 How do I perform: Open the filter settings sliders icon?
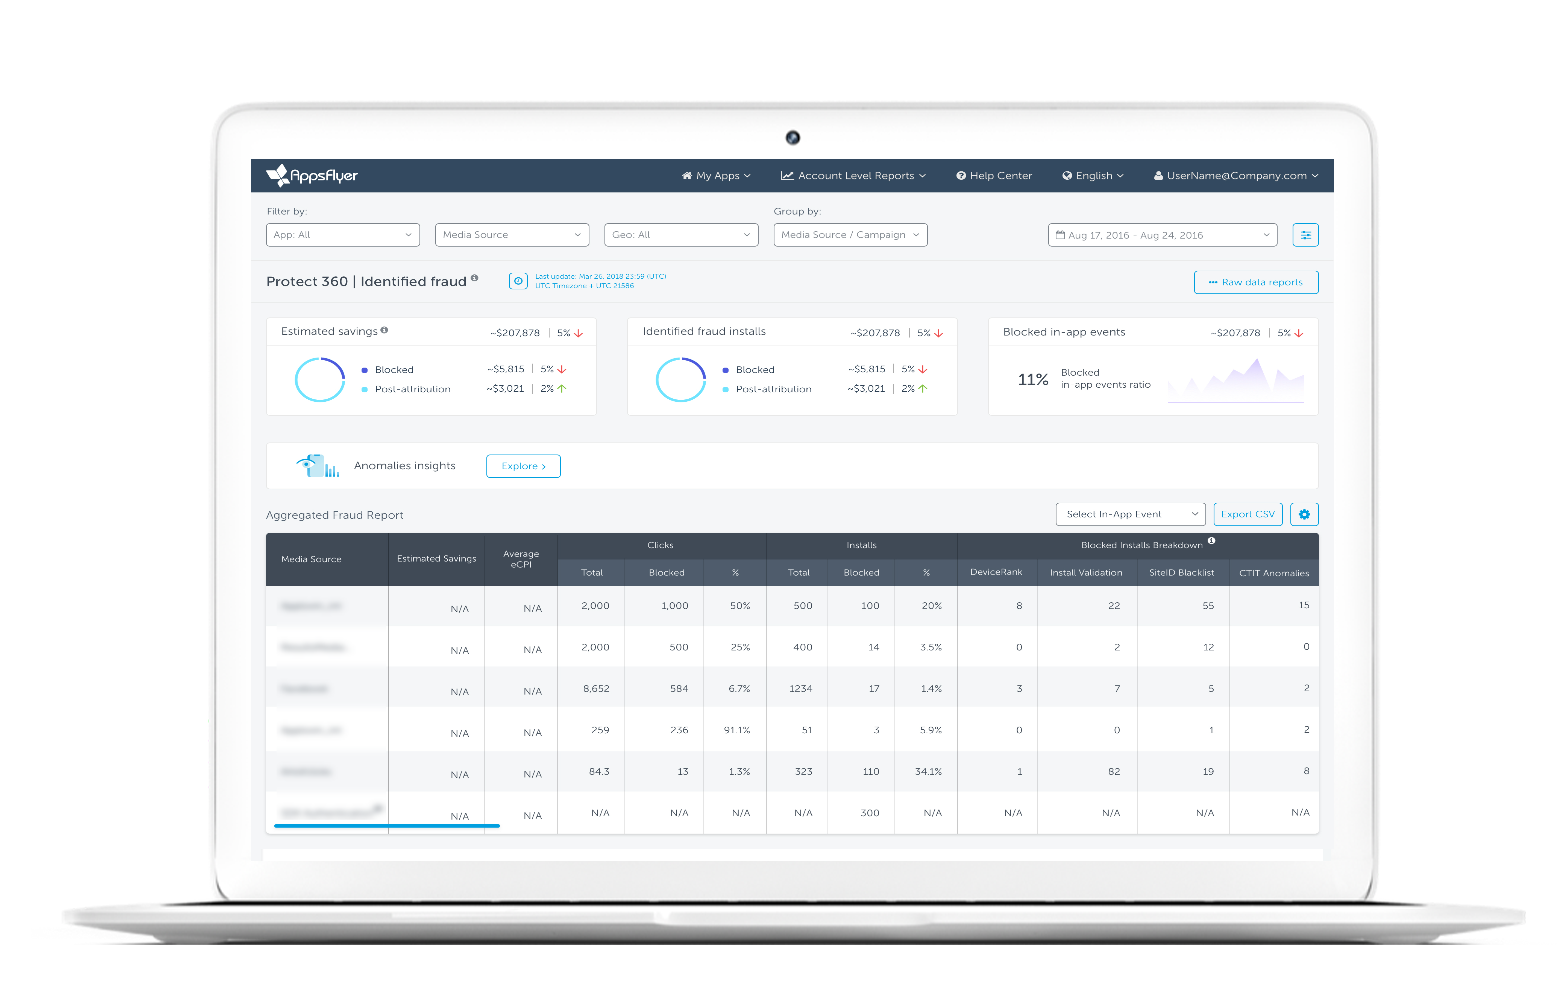[1305, 235]
